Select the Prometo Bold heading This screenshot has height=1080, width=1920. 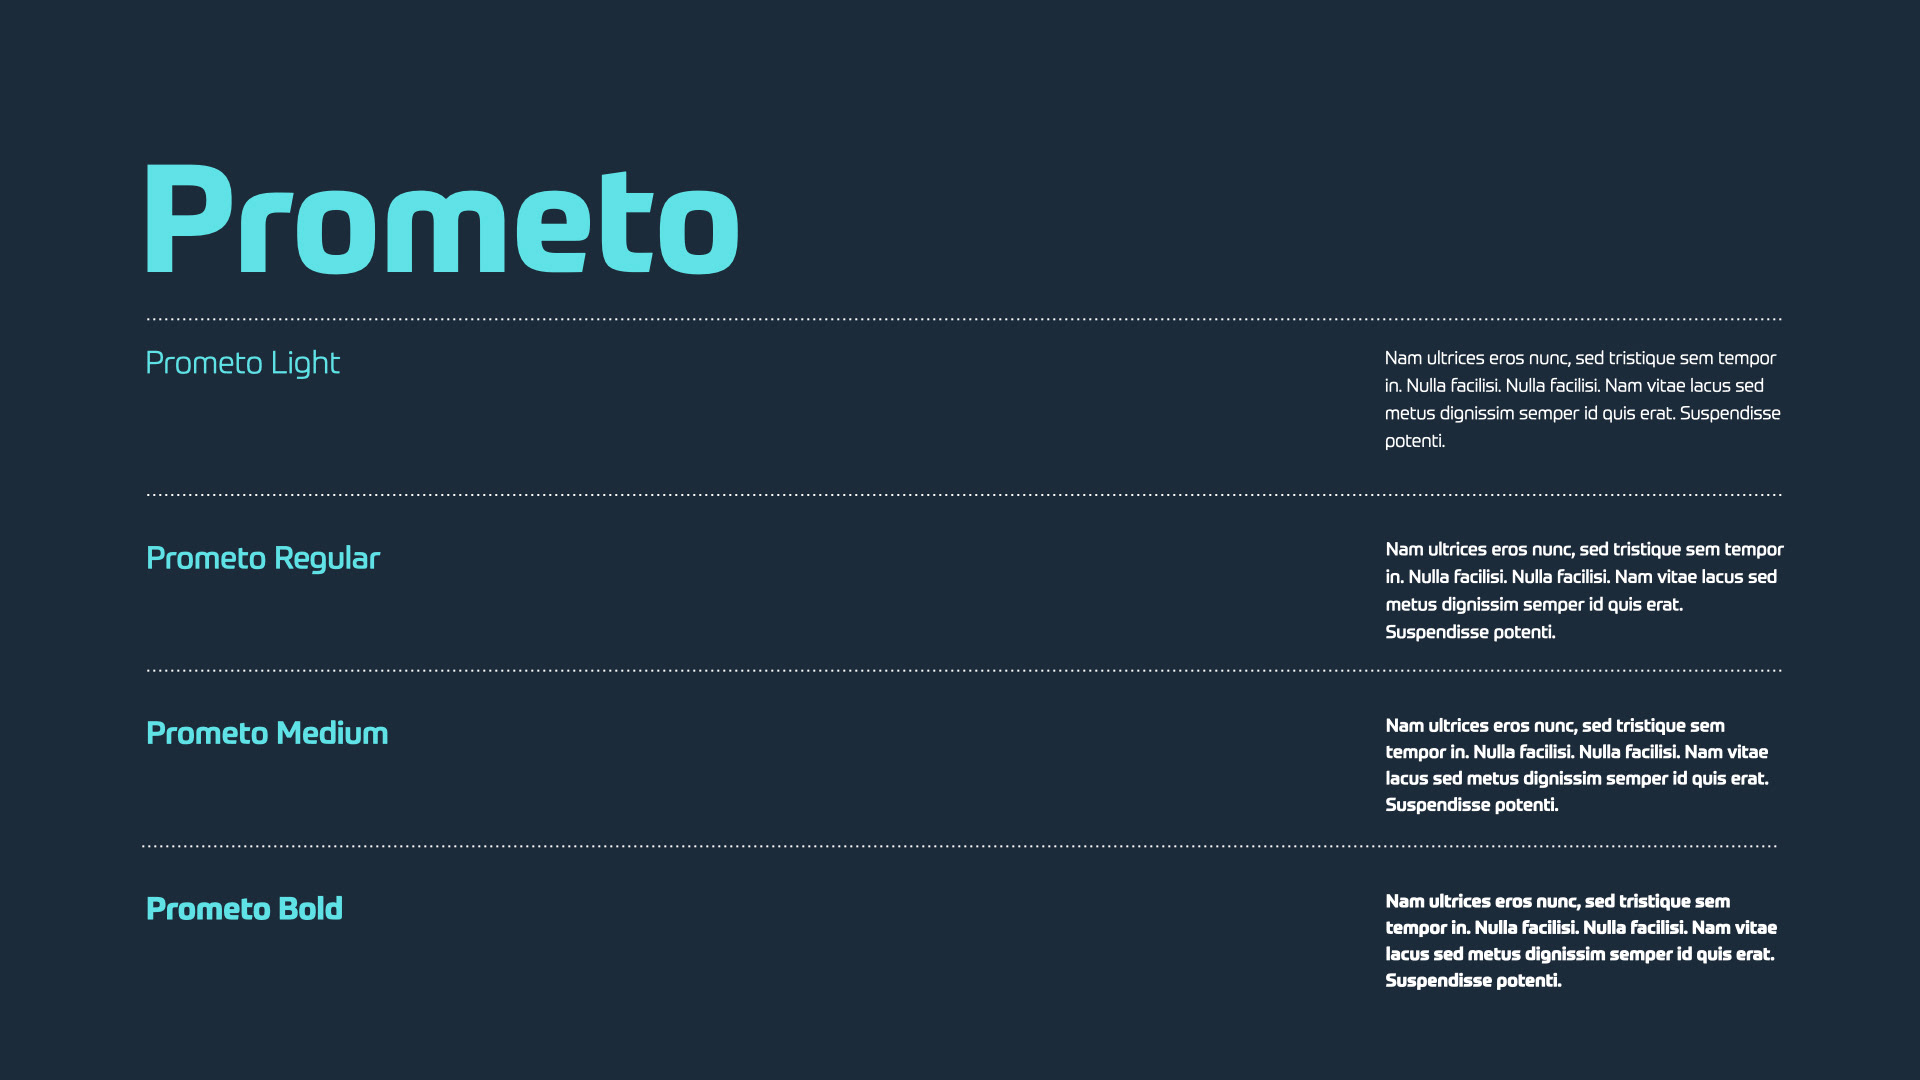point(244,908)
